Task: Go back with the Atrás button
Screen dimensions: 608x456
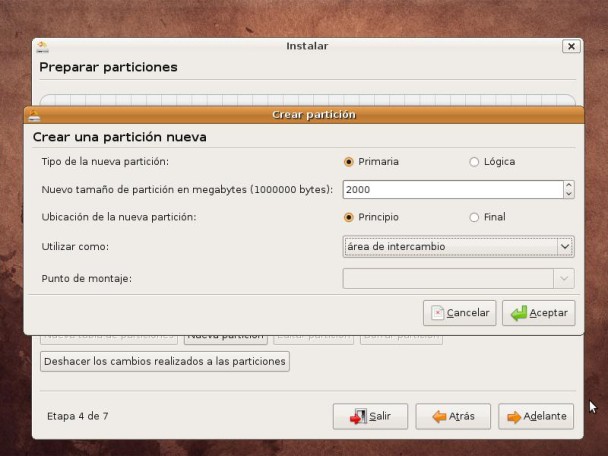Action: pos(453,416)
